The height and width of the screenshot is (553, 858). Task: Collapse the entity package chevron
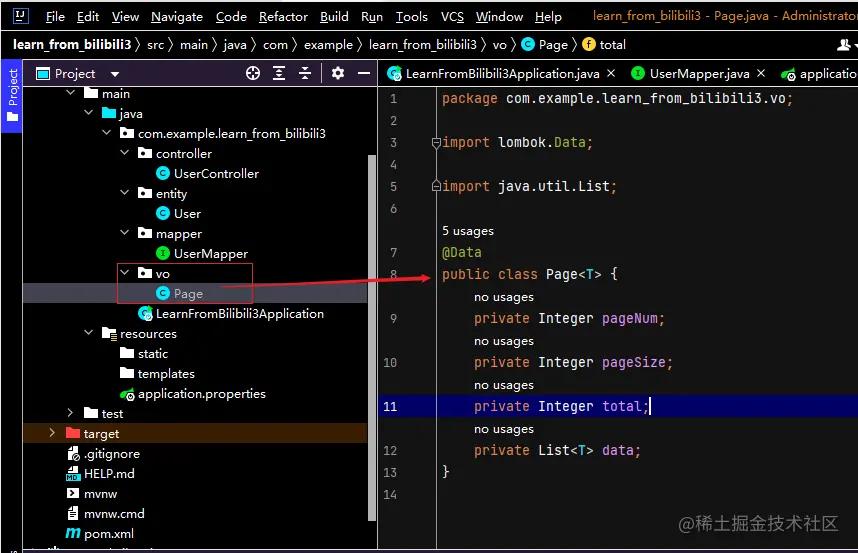coord(125,193)
